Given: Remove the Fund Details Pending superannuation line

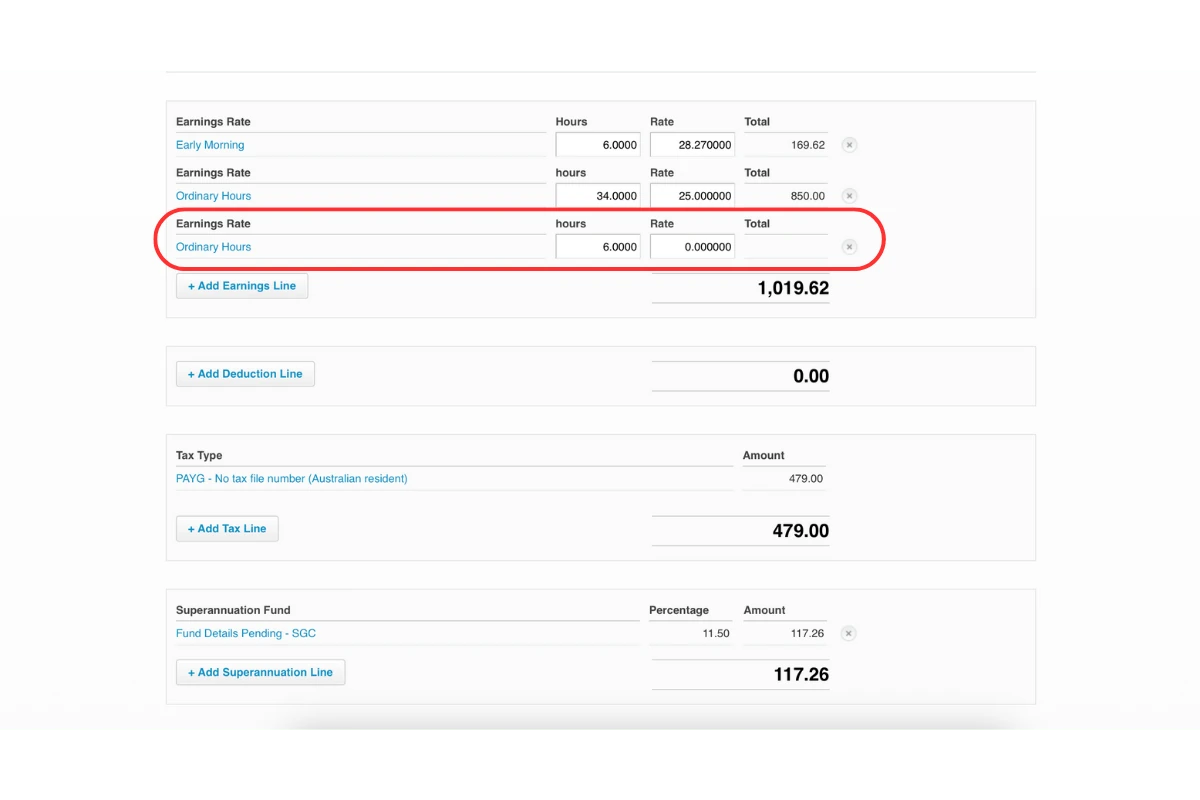Looking at the screenshot, I should (x=849, y=633).
